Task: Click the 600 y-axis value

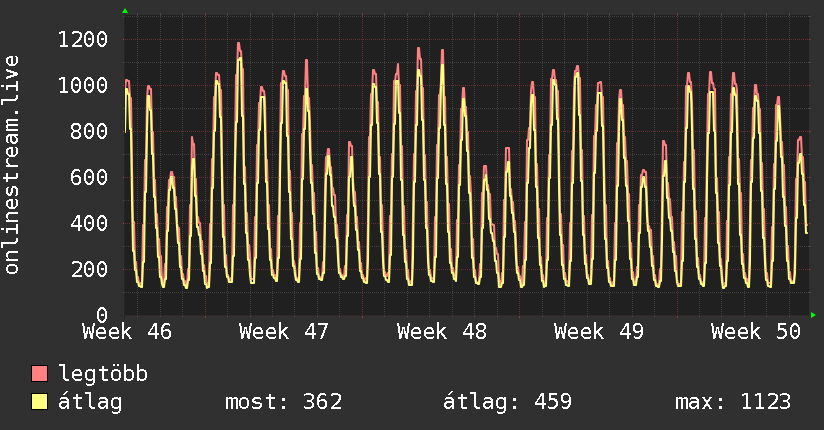Action: tap(89, 177)
